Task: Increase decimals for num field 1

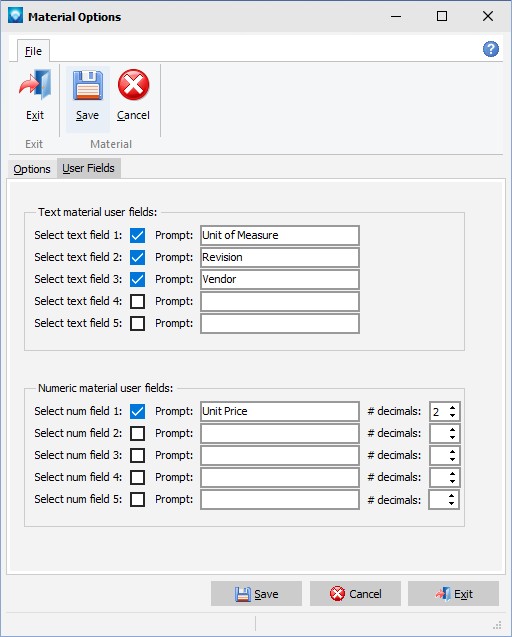Action: coord(452,407)
